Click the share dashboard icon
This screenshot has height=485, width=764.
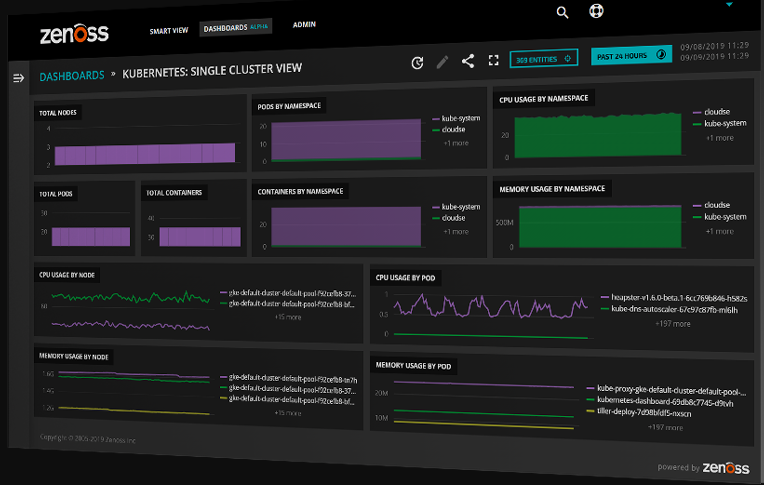(x=468, y=61)
